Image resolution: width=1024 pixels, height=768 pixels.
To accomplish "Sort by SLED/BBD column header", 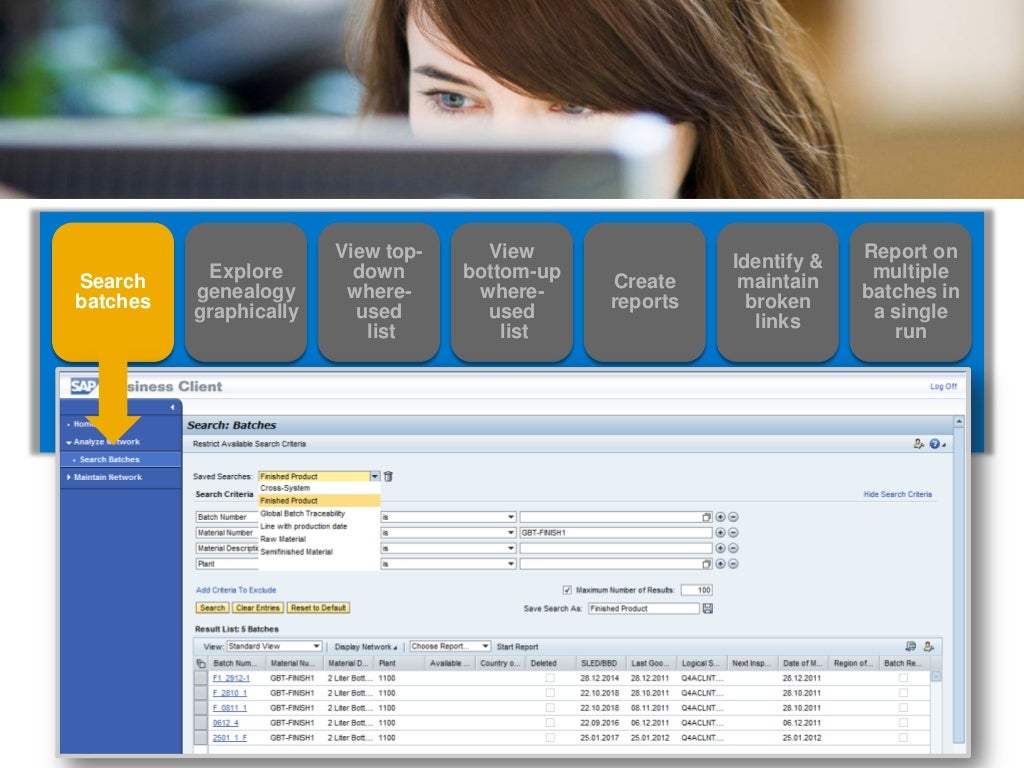I will (599, 663).
